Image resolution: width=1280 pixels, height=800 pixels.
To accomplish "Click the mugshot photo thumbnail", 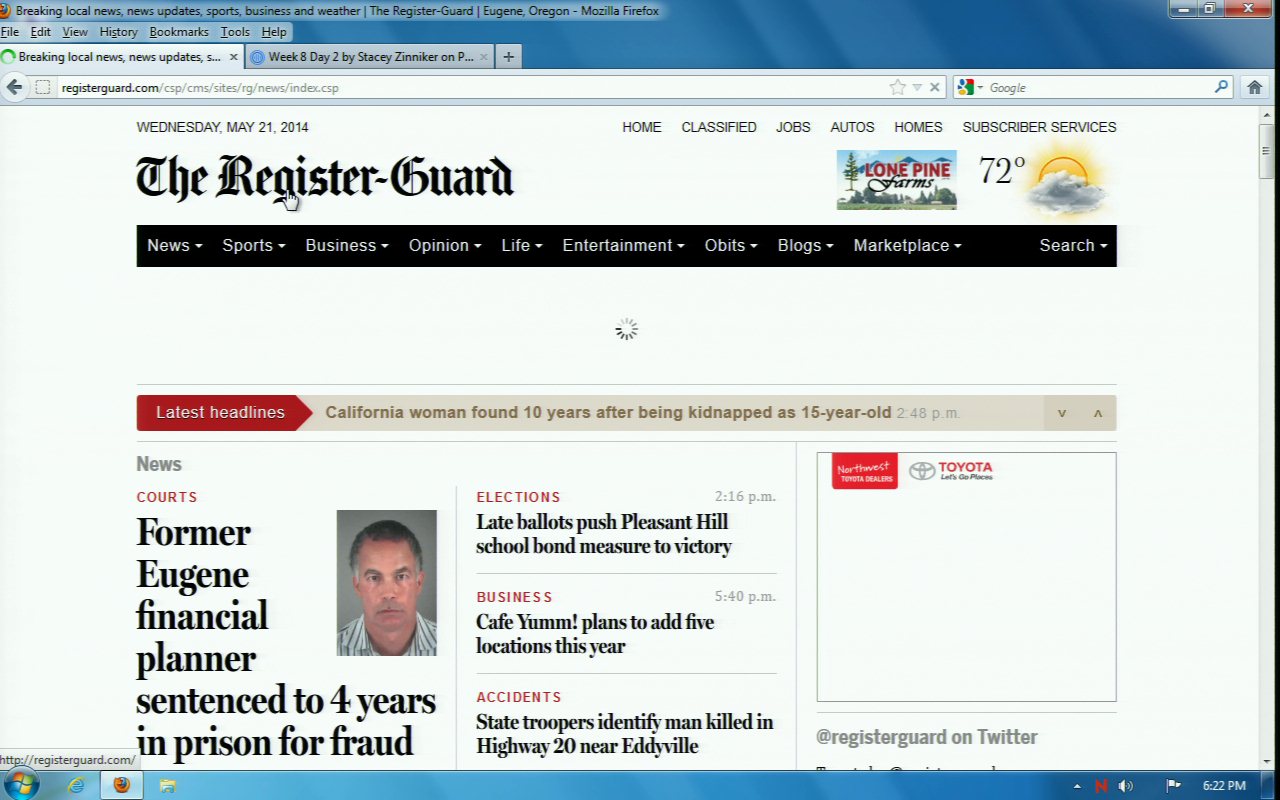I will (x=386, y=583).
